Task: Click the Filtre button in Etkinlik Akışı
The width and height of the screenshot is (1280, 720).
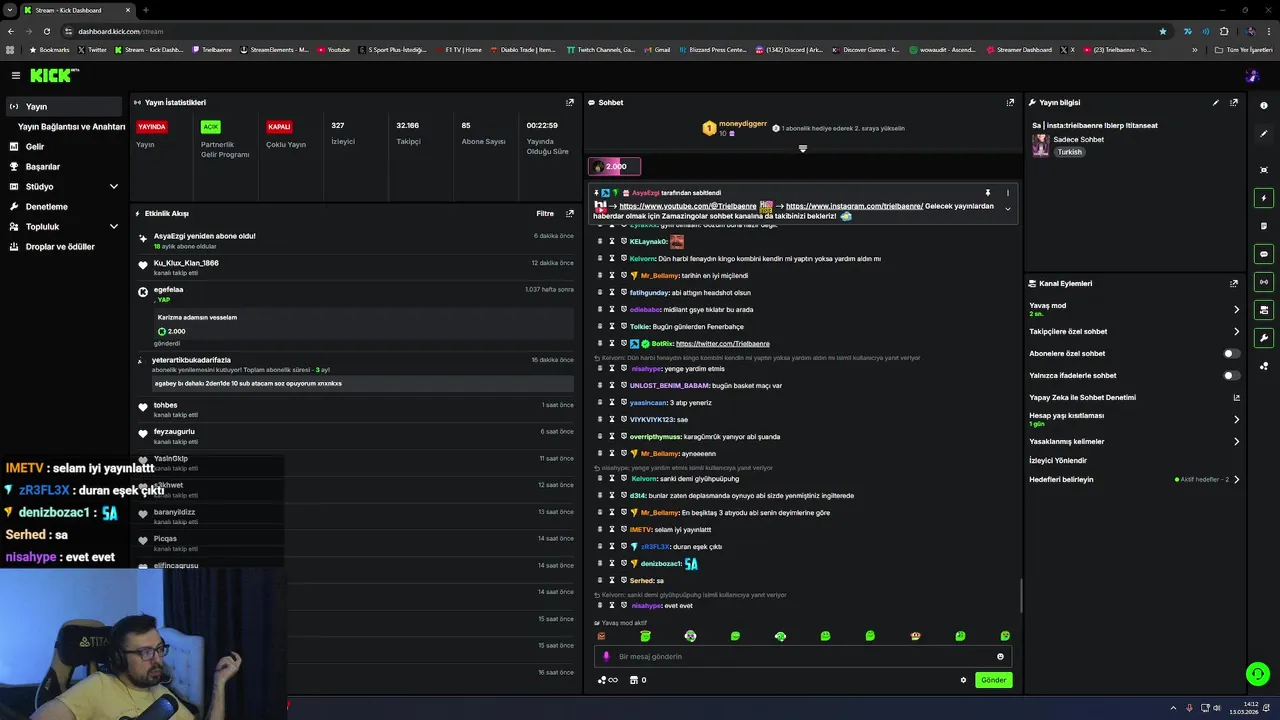Action: [x=544, y=213]
